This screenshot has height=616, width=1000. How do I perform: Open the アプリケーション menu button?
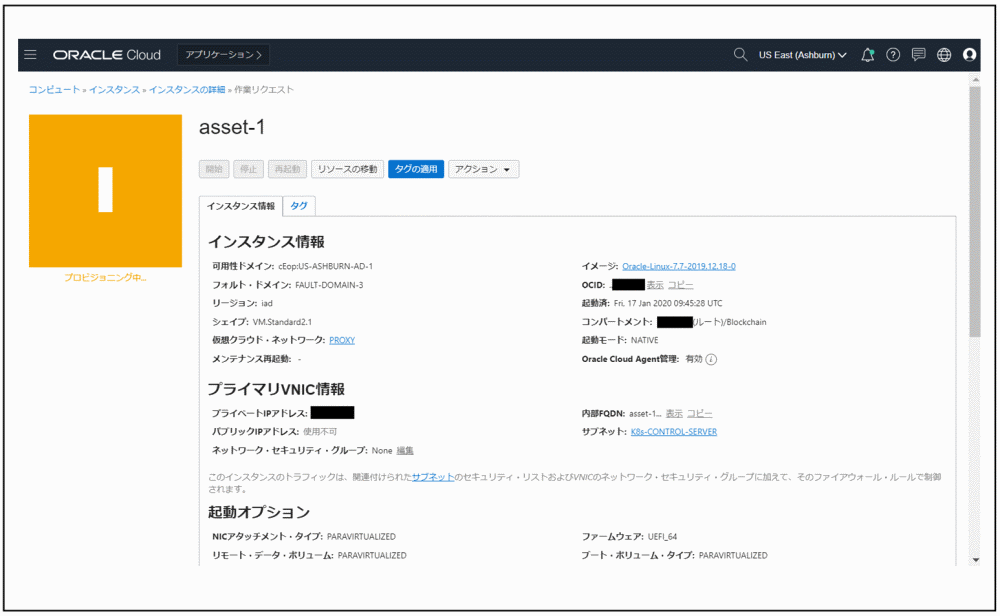[x=223, y=55]
